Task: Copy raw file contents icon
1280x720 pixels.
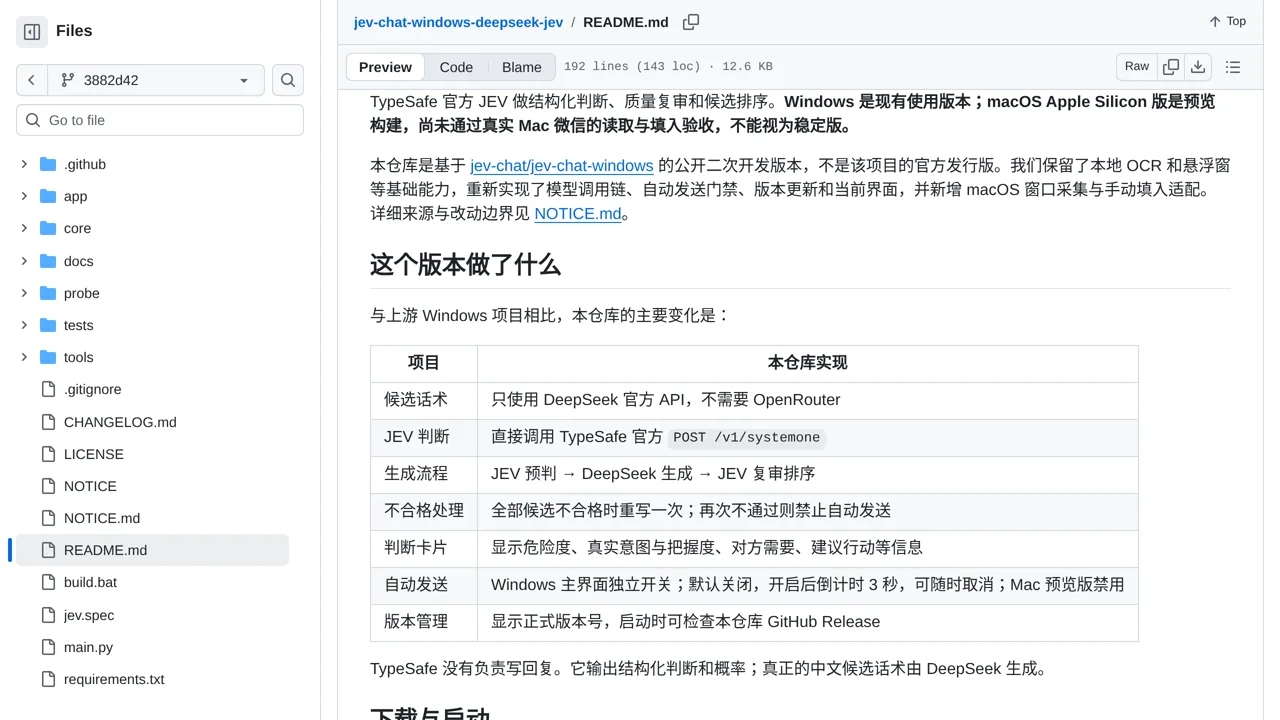Action: (1171, 67)
